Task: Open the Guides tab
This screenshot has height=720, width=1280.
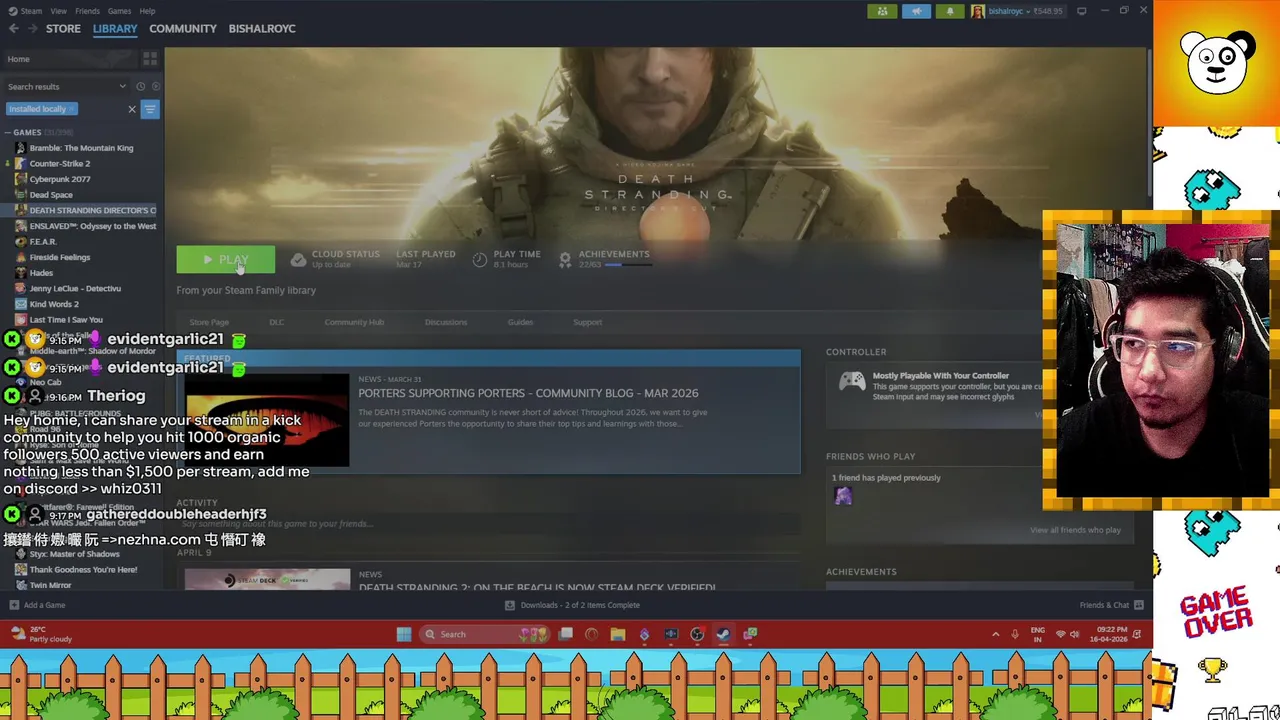Action: pos(520,322)
